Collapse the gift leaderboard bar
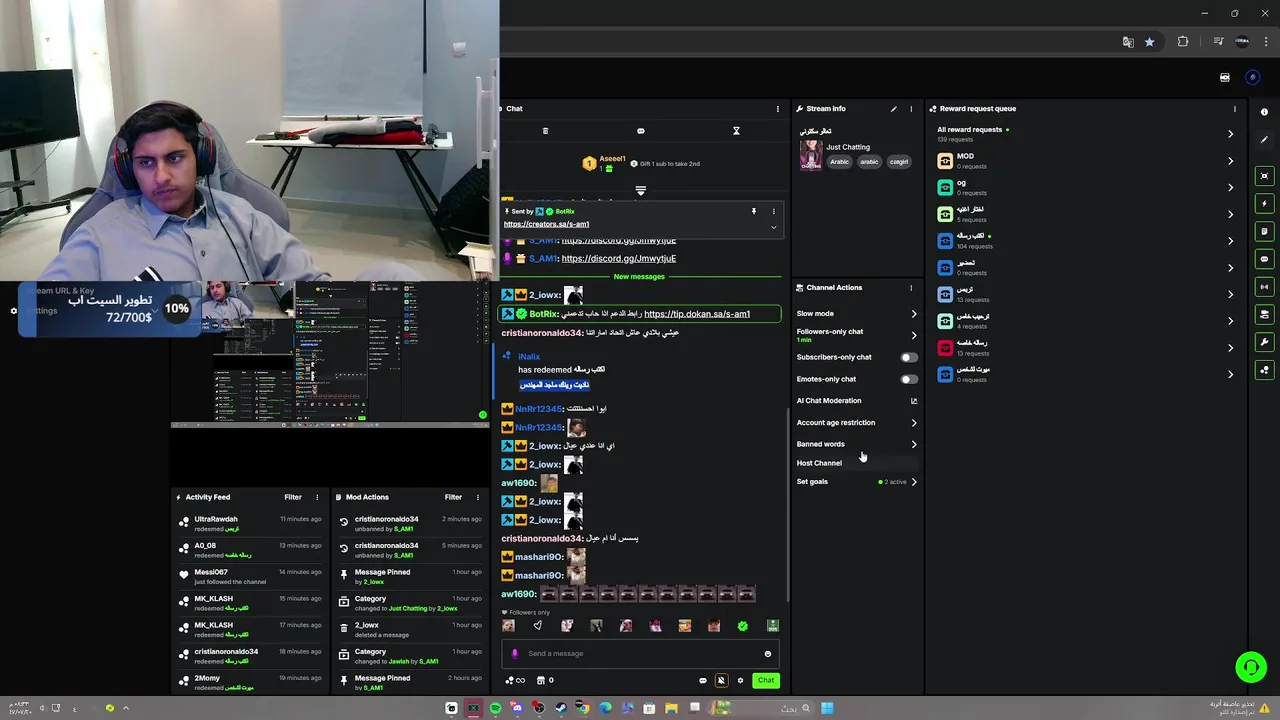 [641, 190]
